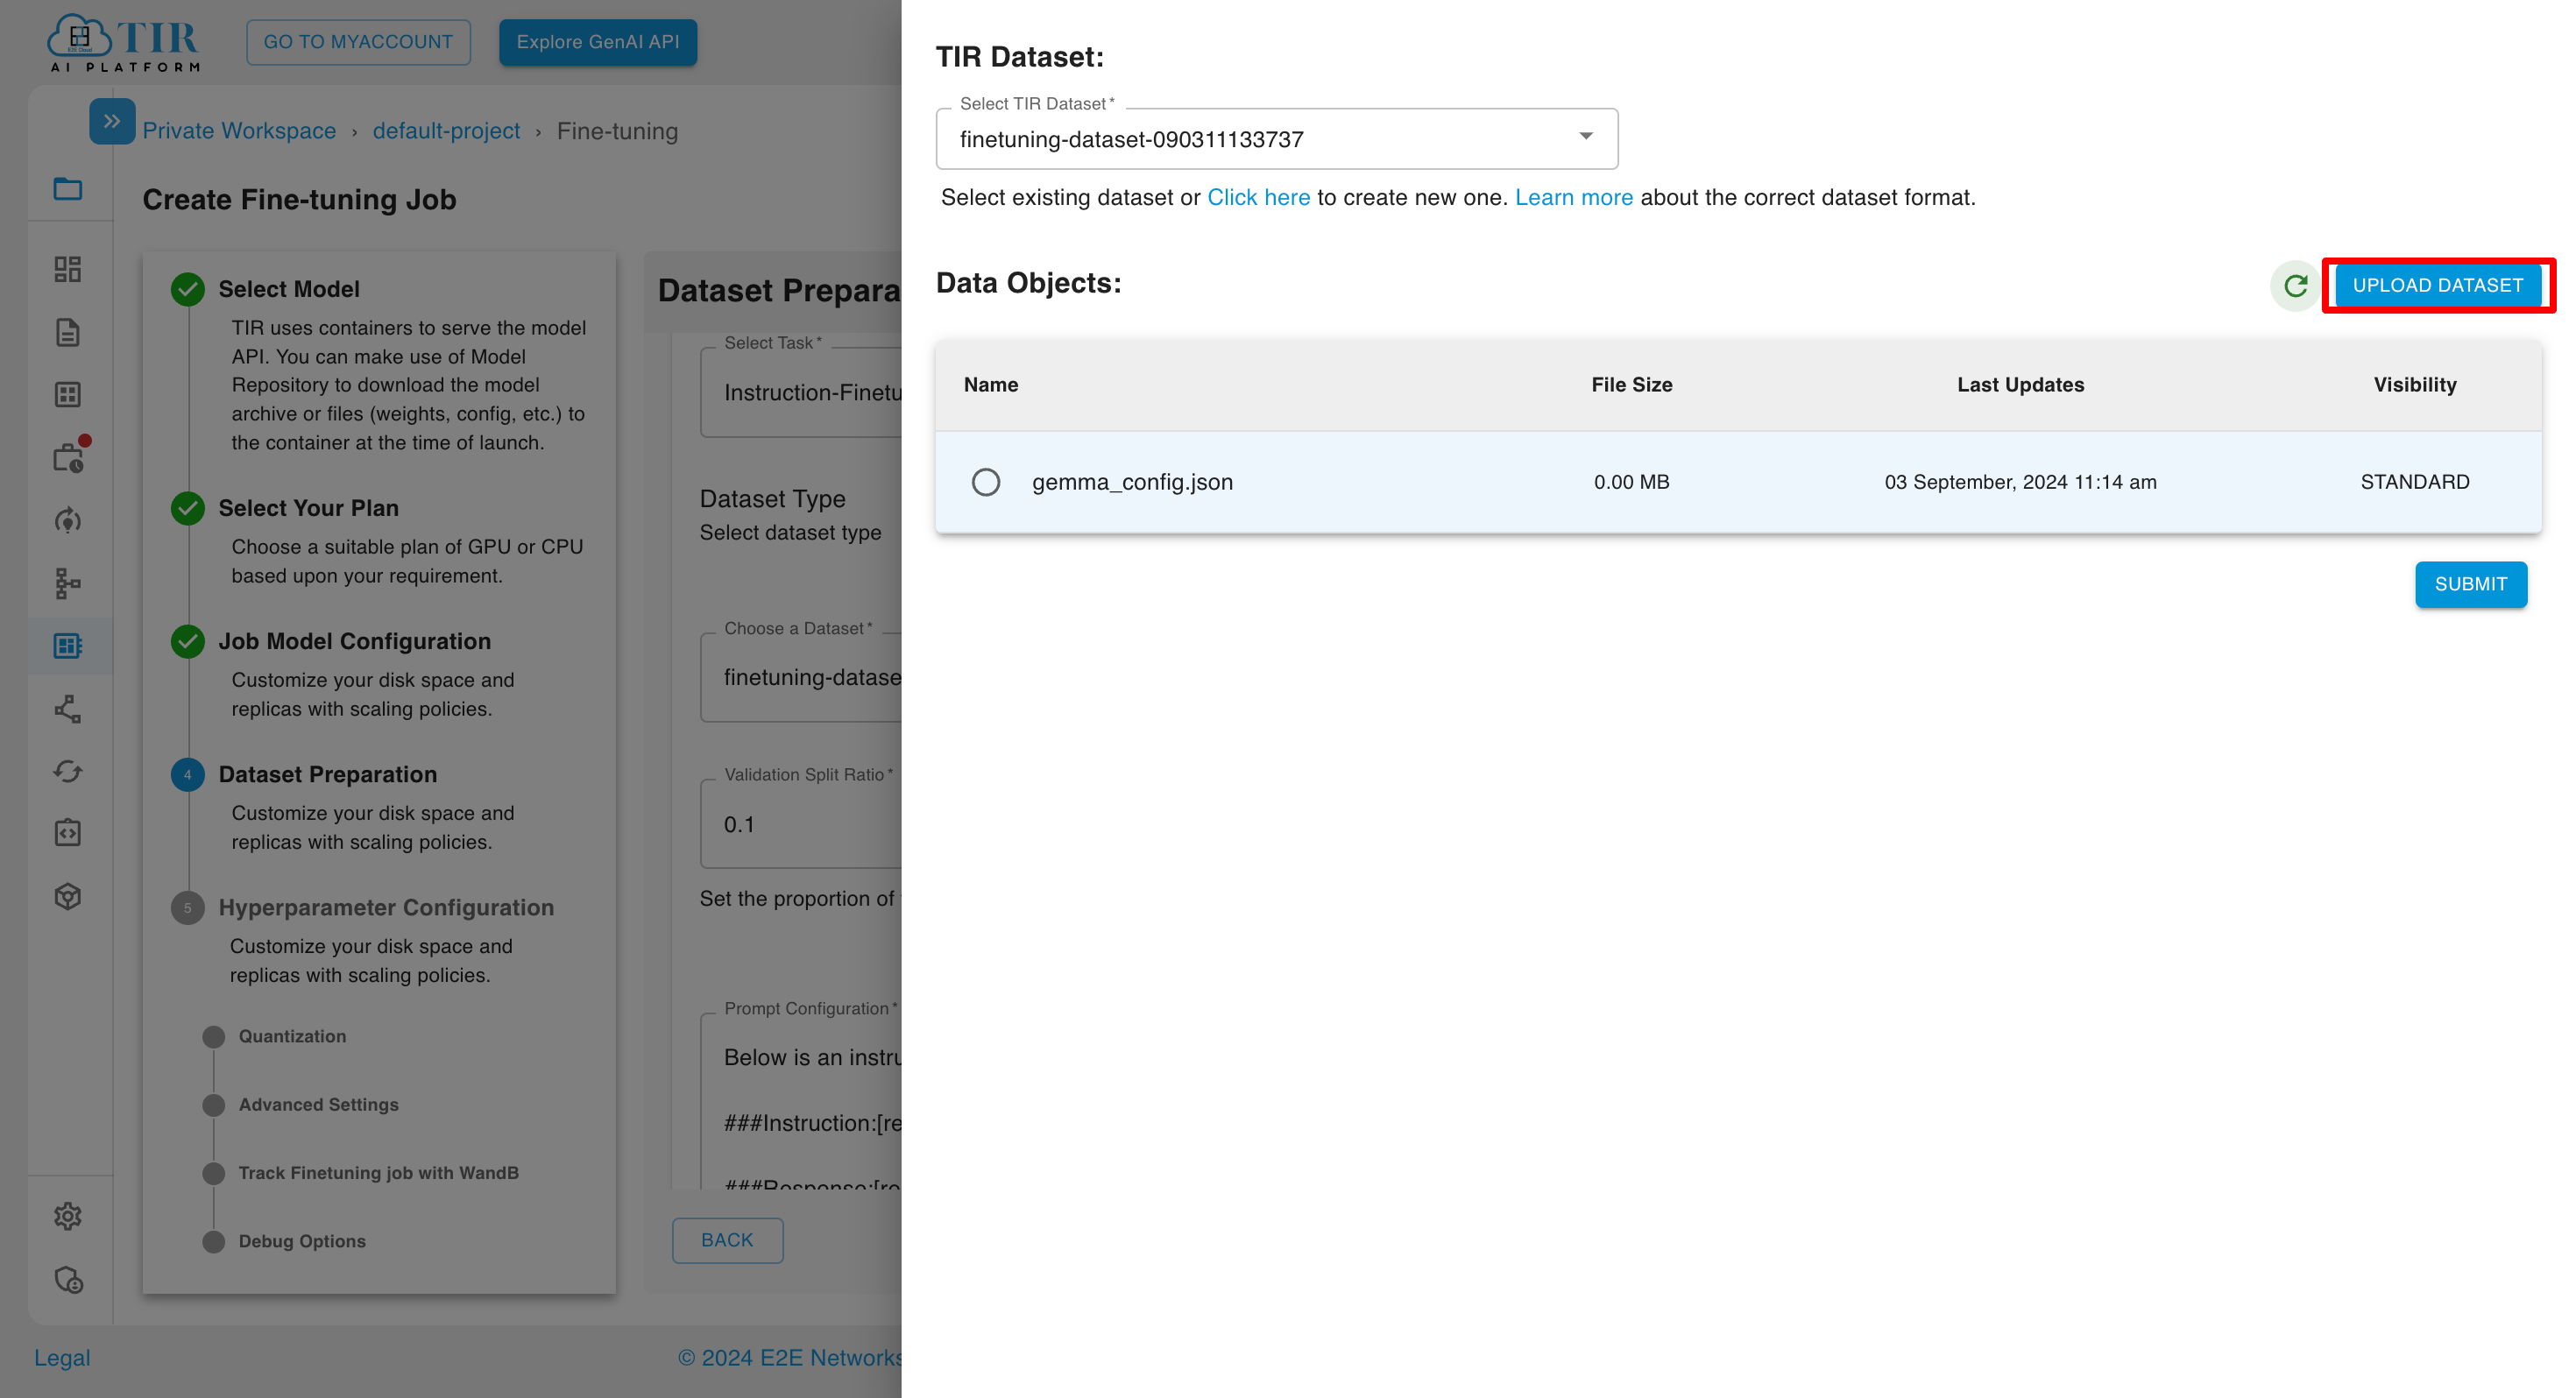Click the UPLOAD DATASET button
The height and width of the screenshot is (1398, 2576).
[x=2437, y=285]
